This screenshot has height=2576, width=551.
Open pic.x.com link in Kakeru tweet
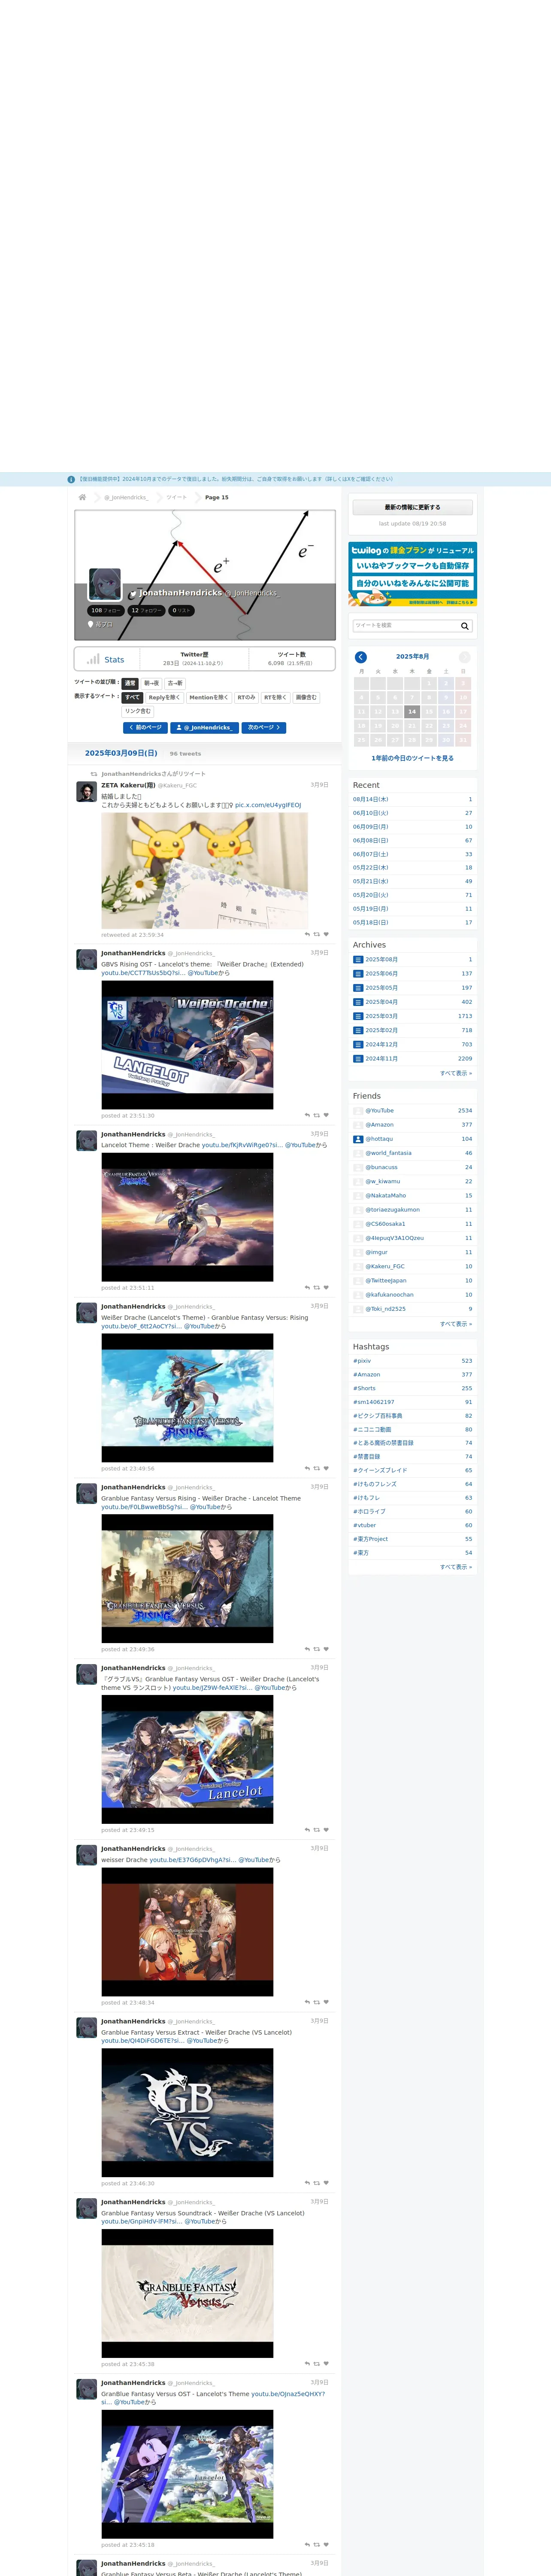point(268,805)
